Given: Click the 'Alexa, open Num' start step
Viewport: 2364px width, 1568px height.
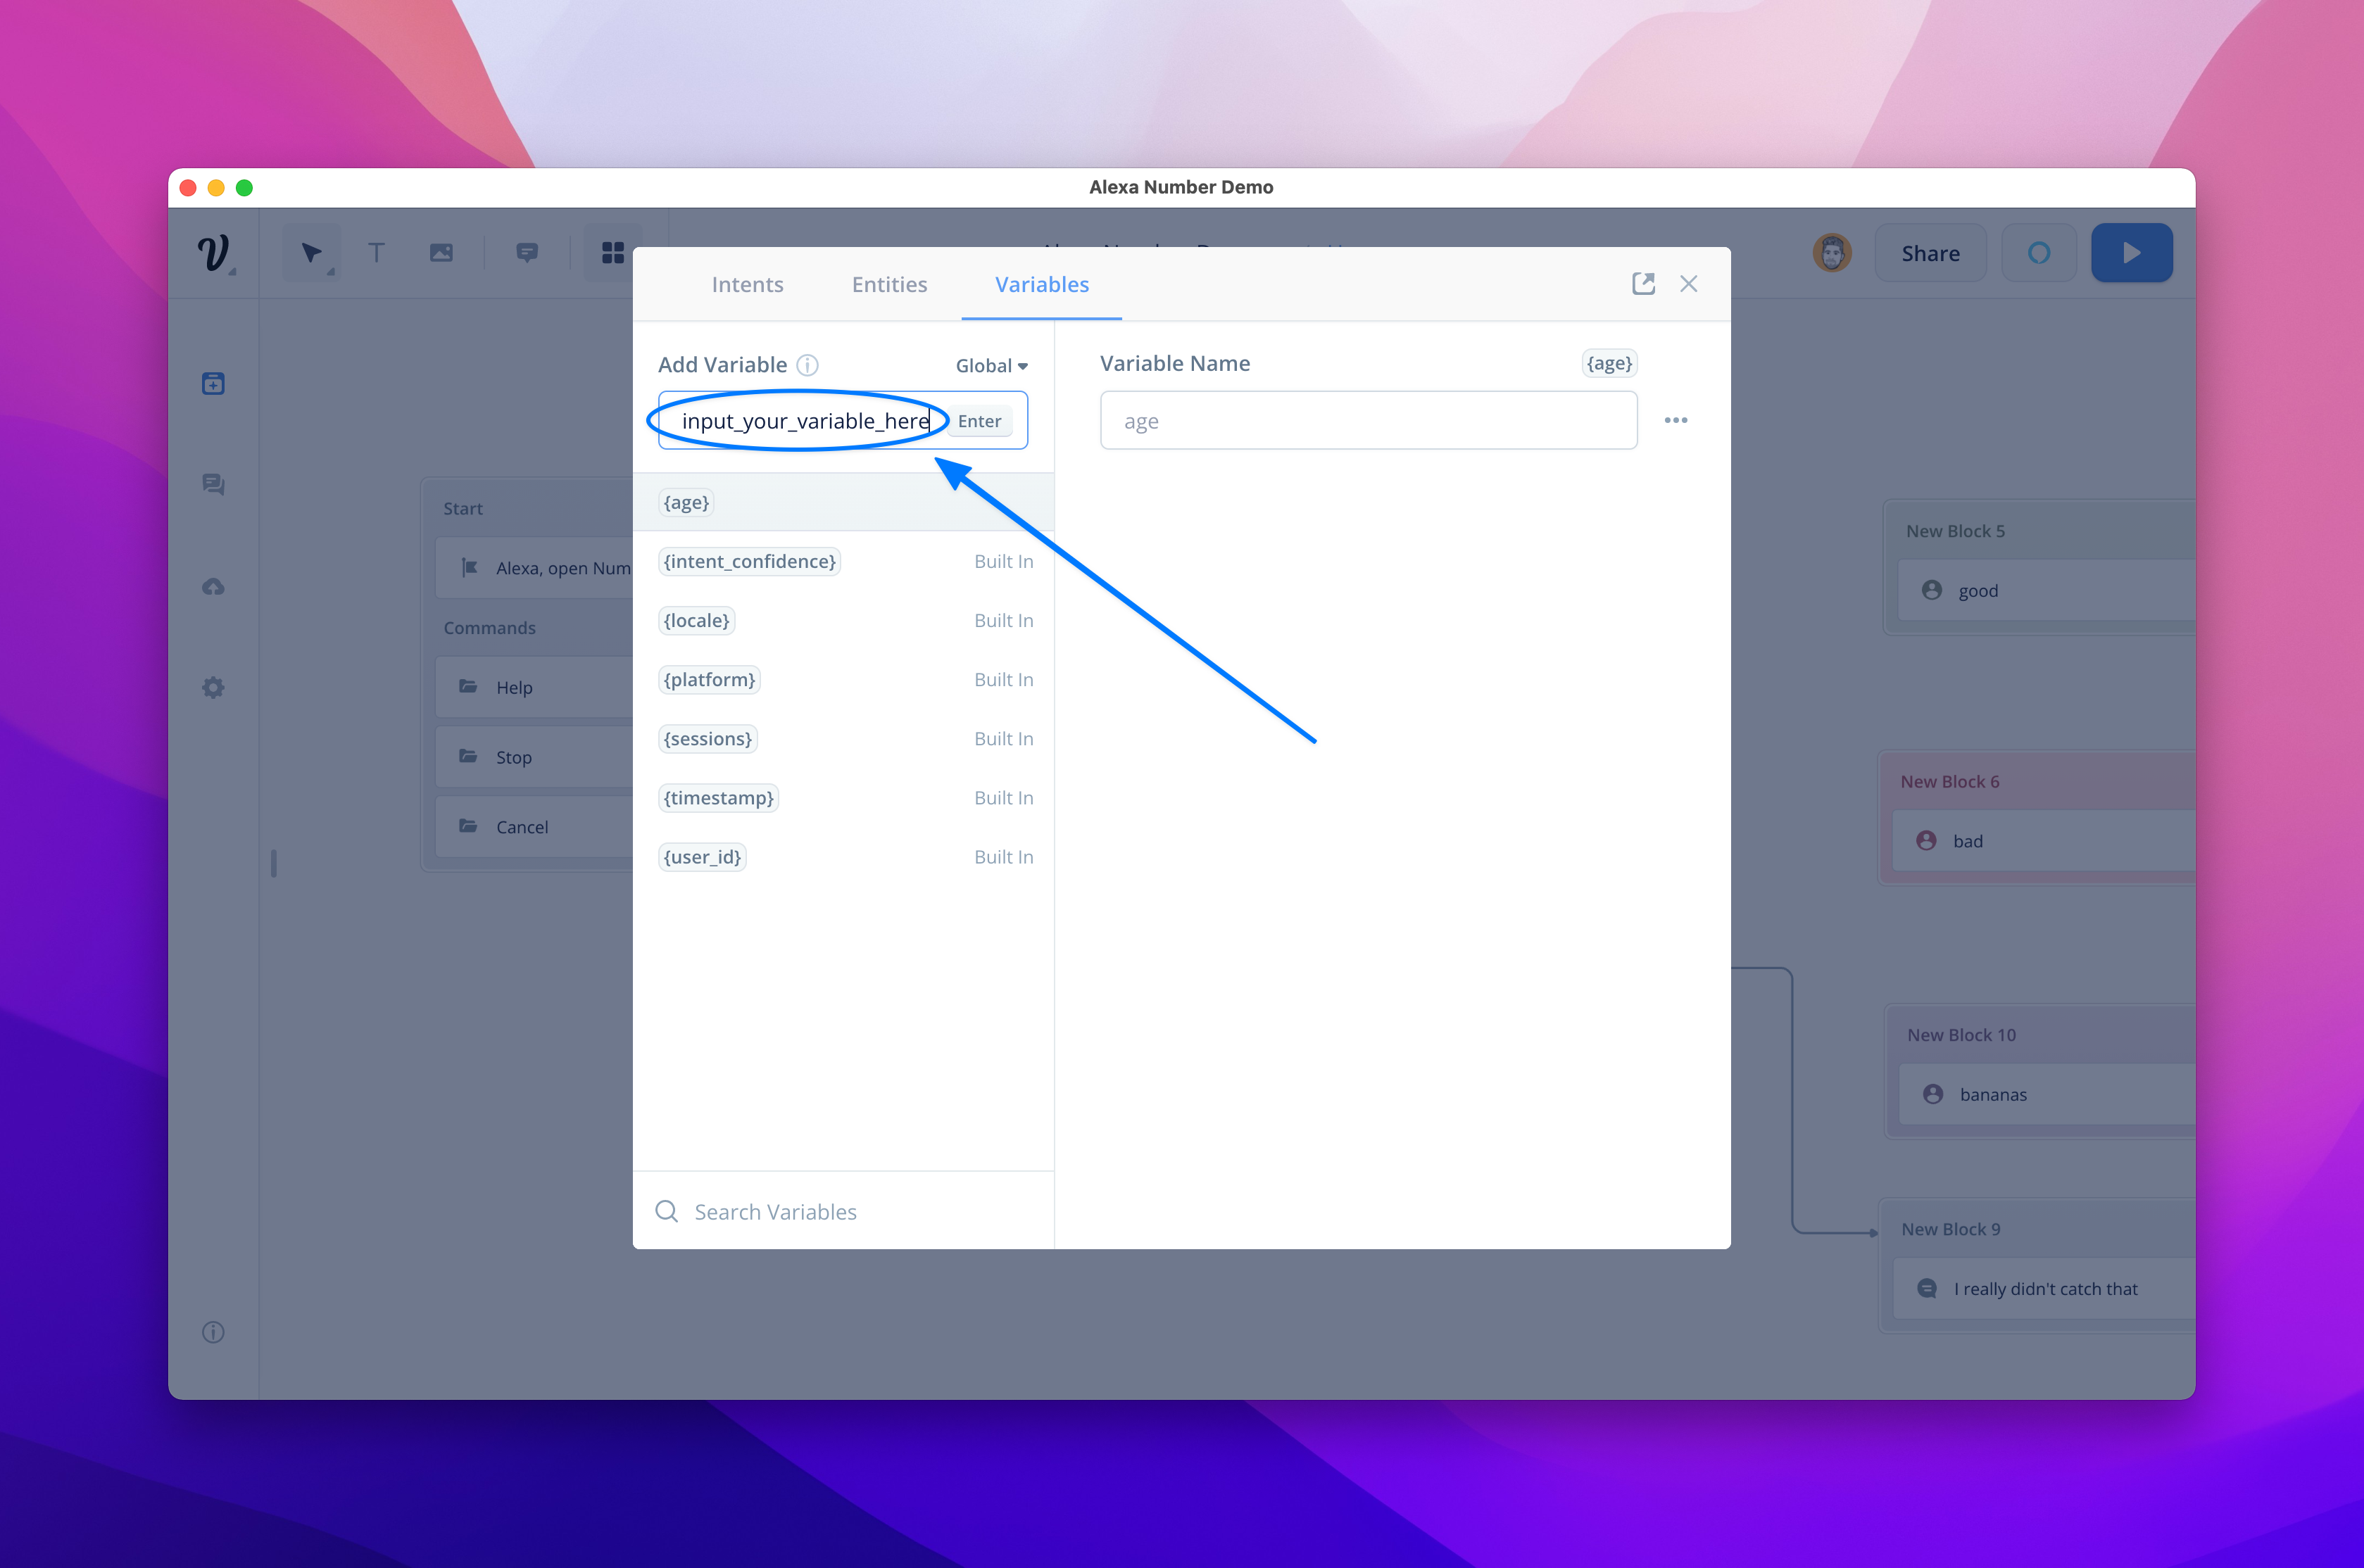Looking at the screenshot, I should [x=535, y=568].
